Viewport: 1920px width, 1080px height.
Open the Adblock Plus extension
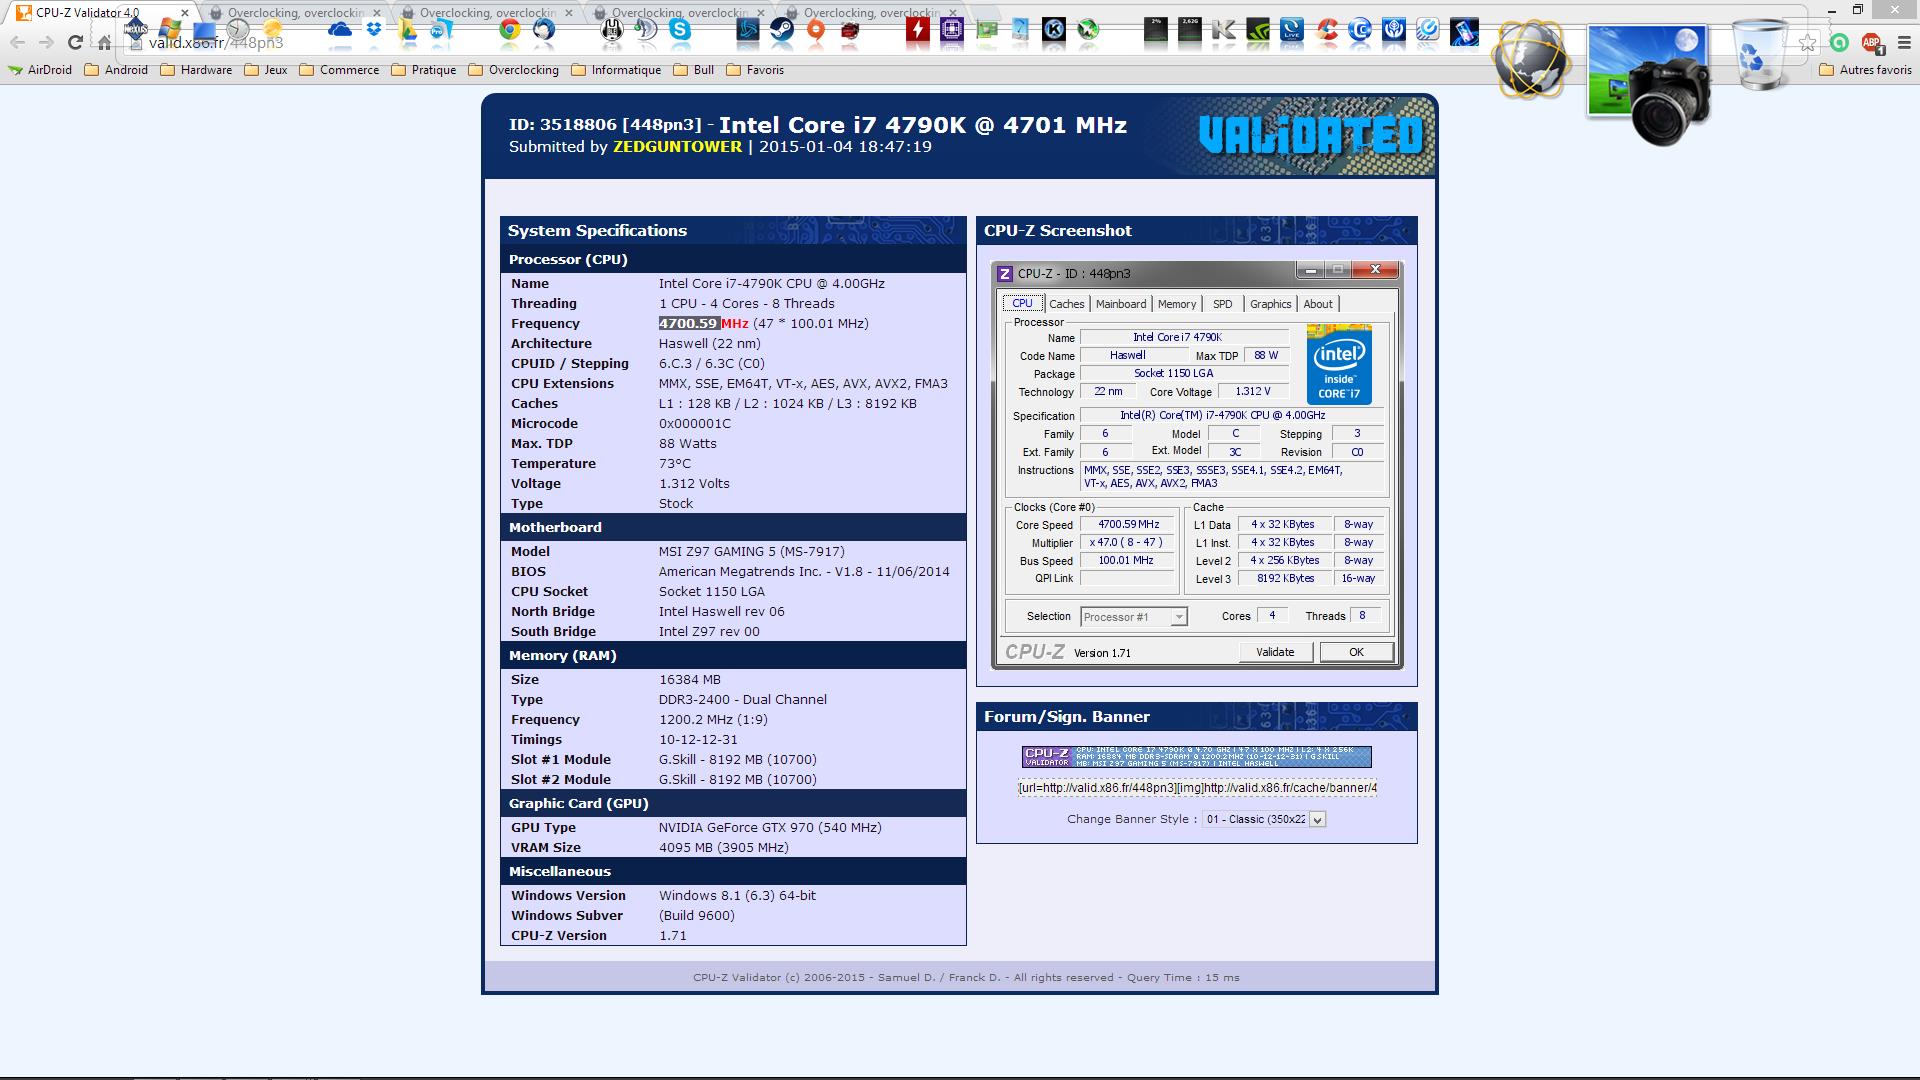click(1871, 43)
